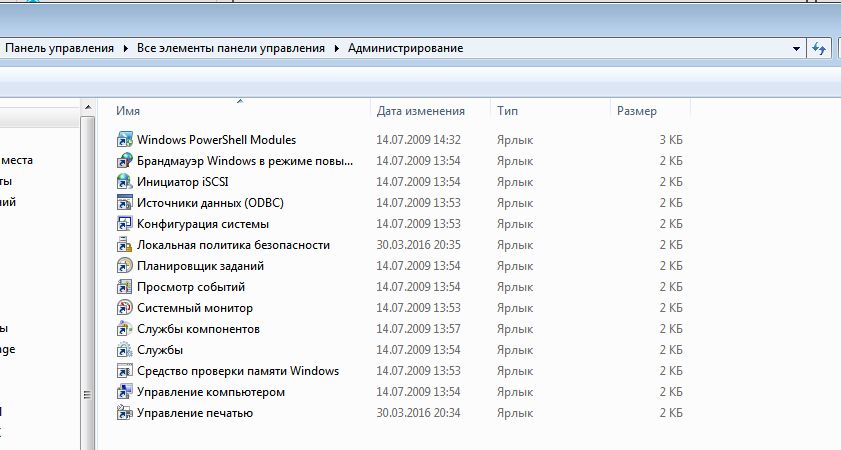This screenshot has width=841, height=450.
Task: Select the Управление компьютером icon
Action: click(x=124, y=392)
